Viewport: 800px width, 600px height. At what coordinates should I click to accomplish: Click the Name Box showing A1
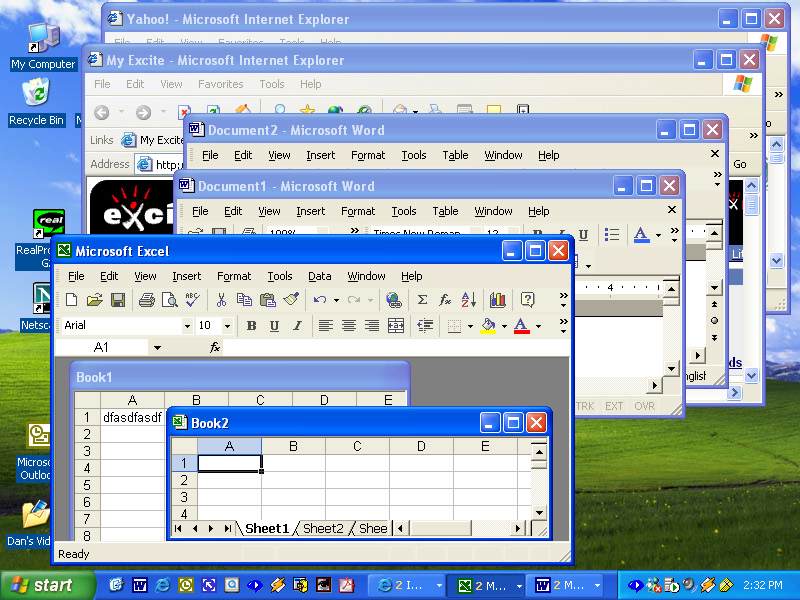[103, 347]
